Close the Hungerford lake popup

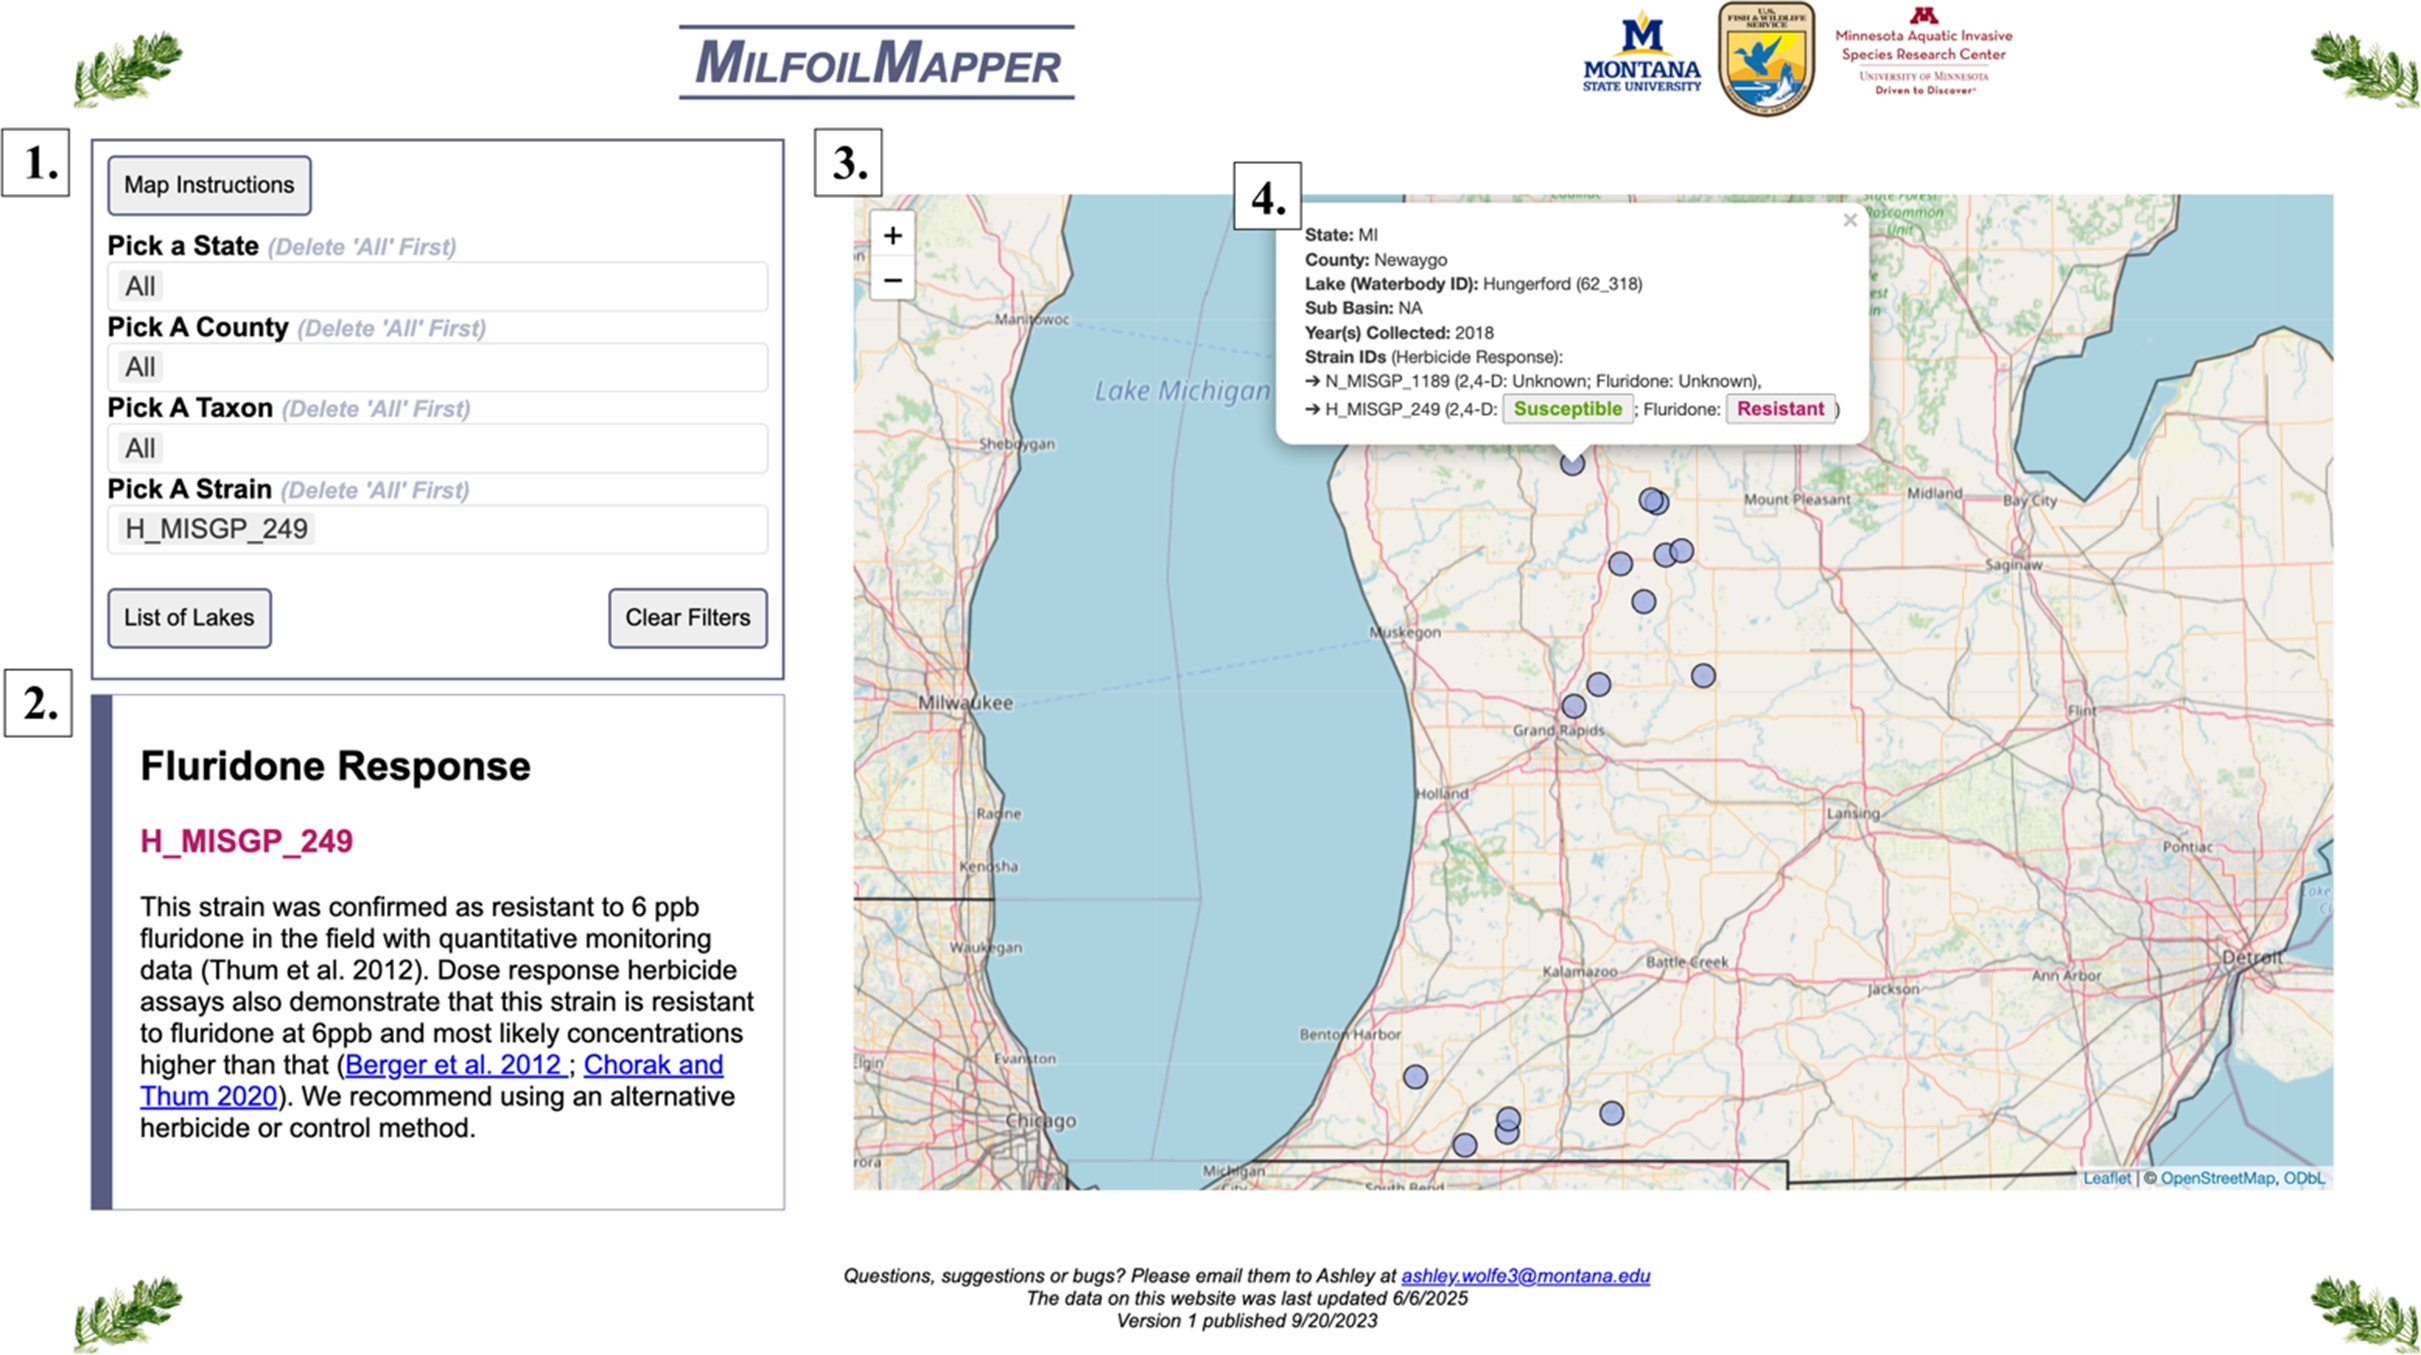[1849, 220]
